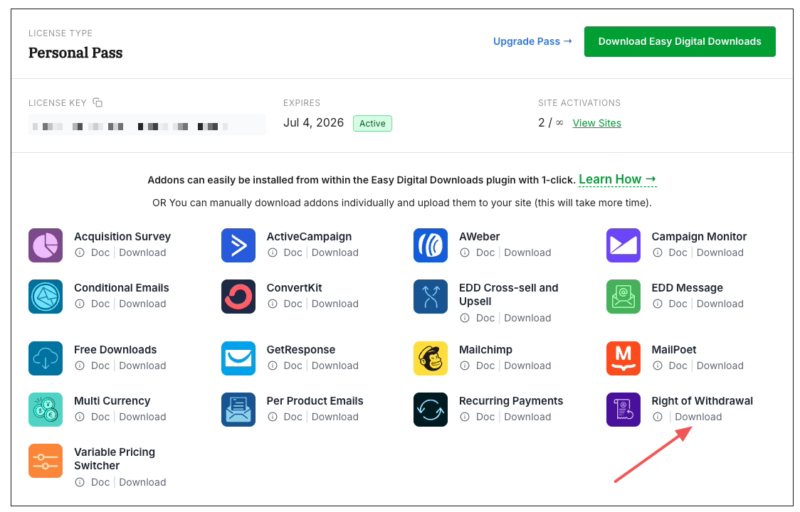Image resolution: width=800 pixels, height=512 pixels.
Task: Click the blurred license key field
Action: pyautogui.click(x=147, y=125)
